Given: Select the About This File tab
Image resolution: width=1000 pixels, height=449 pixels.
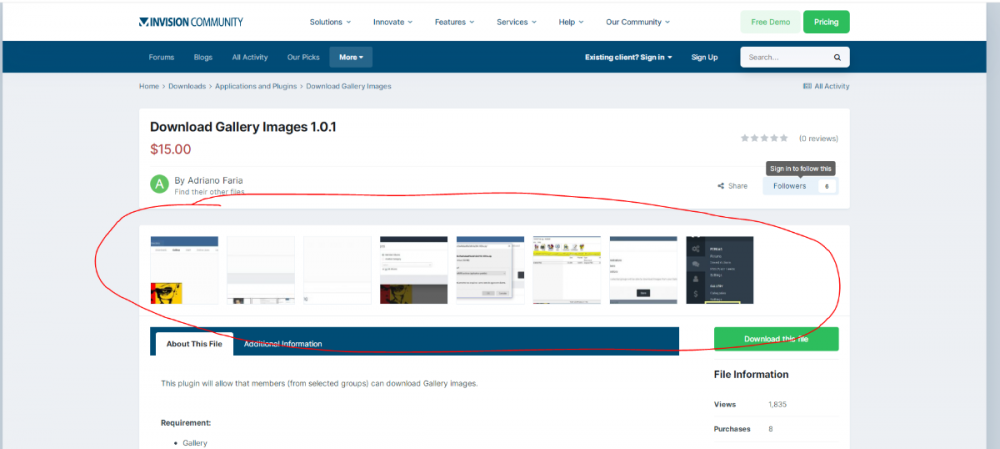Looking at the screenshot, I should pyautogui.click(x=192, y=344).
